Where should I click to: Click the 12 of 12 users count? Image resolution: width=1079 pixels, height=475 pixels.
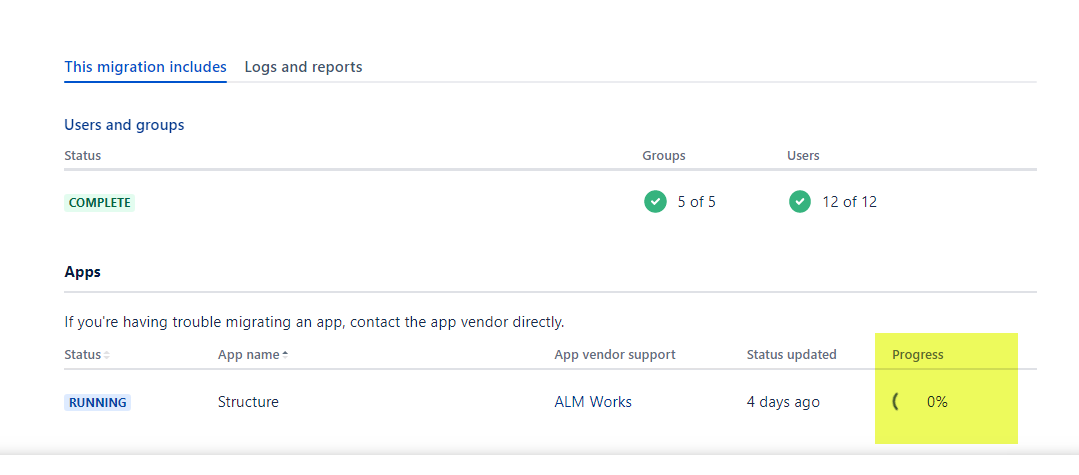[850, 202]
